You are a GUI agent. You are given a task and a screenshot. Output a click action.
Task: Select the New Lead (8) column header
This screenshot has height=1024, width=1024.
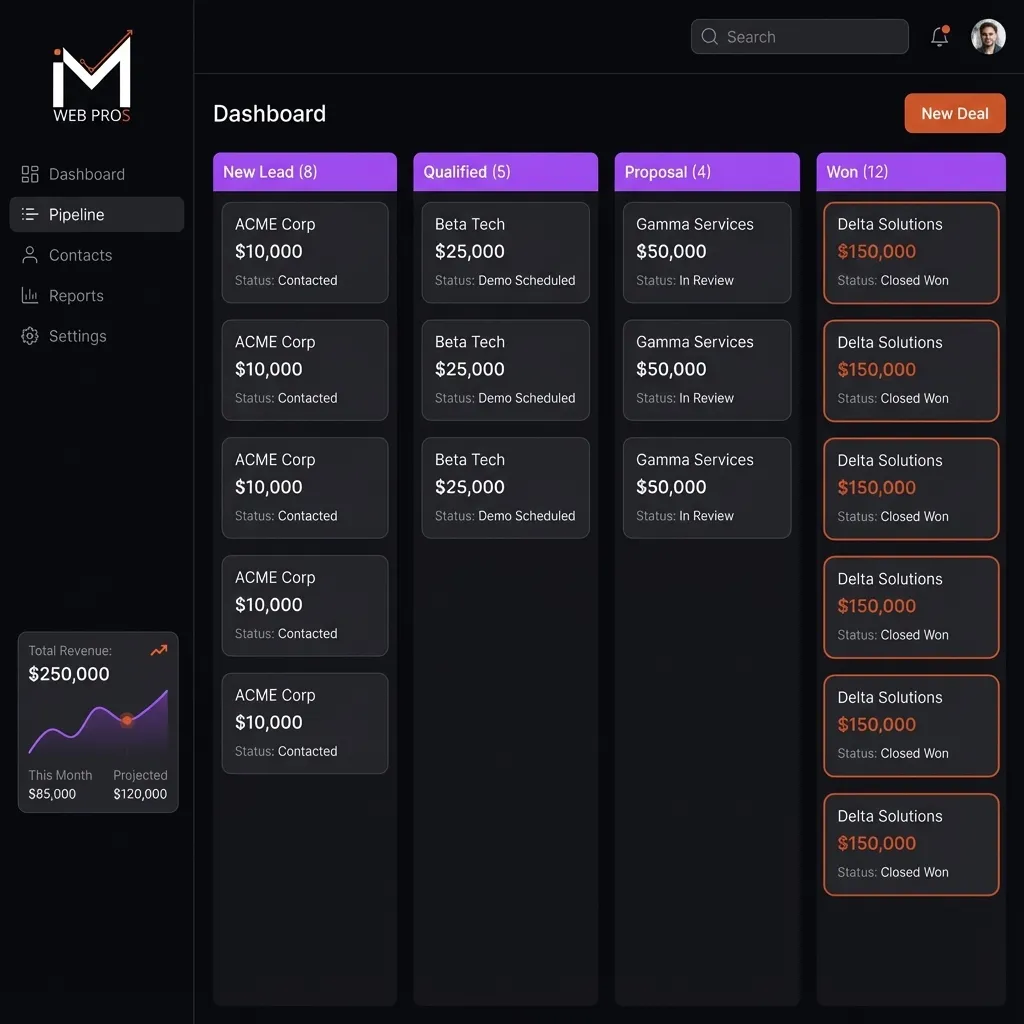pos(305,172)
